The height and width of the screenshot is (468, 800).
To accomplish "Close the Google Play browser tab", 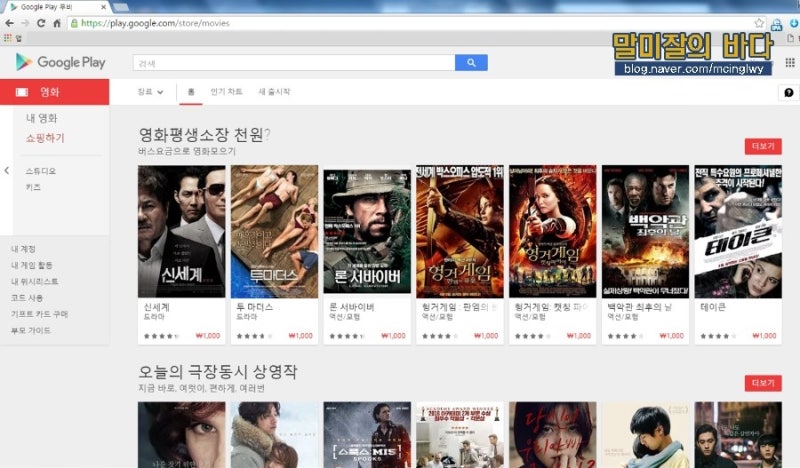I will [104, 7].
